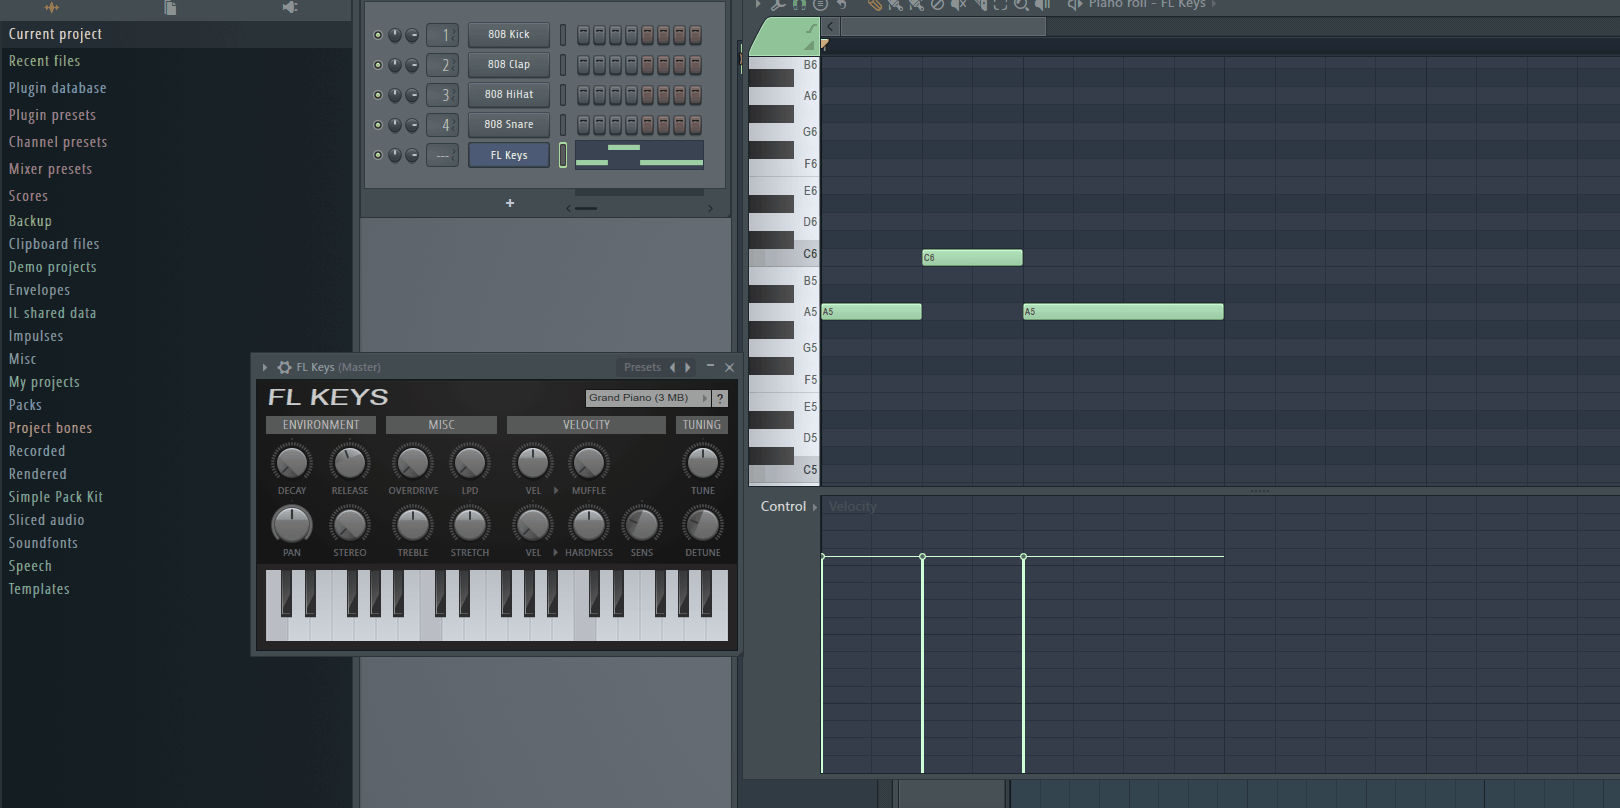This screenshot has width=1620, height=808.
Task: Click the piano roll back arrow button
Action: tap(830, 27)
